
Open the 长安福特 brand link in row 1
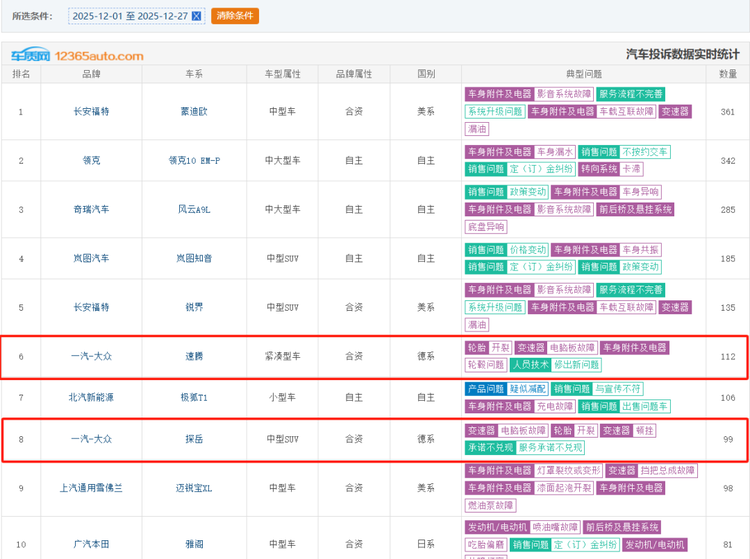pyautogui.click(x=91, y=111)
